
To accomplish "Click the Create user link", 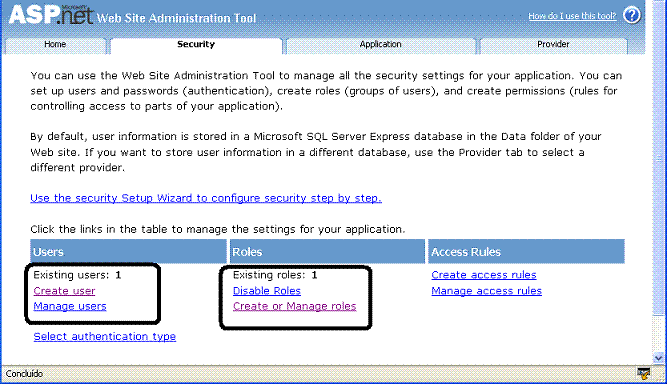I will point(64,291).
